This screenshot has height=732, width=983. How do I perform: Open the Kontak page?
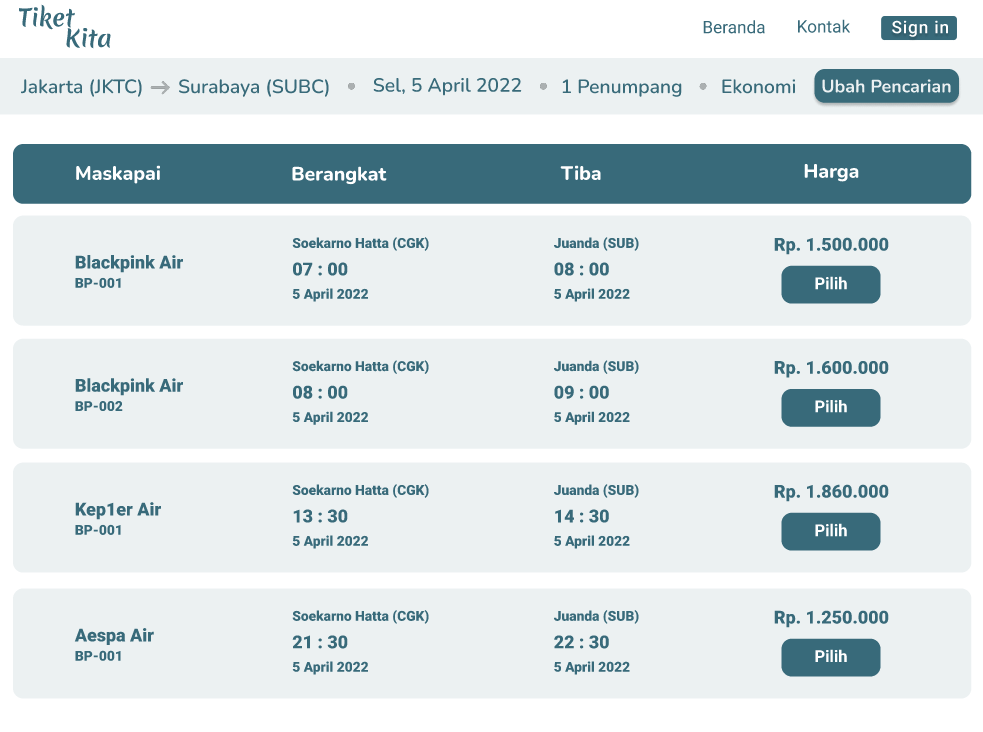pos(823,27)
